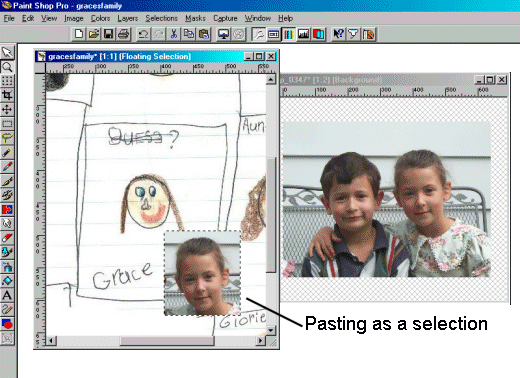520x378 pixels.
Task: Select the Arrow pointer tool
Action: (7, 52)
